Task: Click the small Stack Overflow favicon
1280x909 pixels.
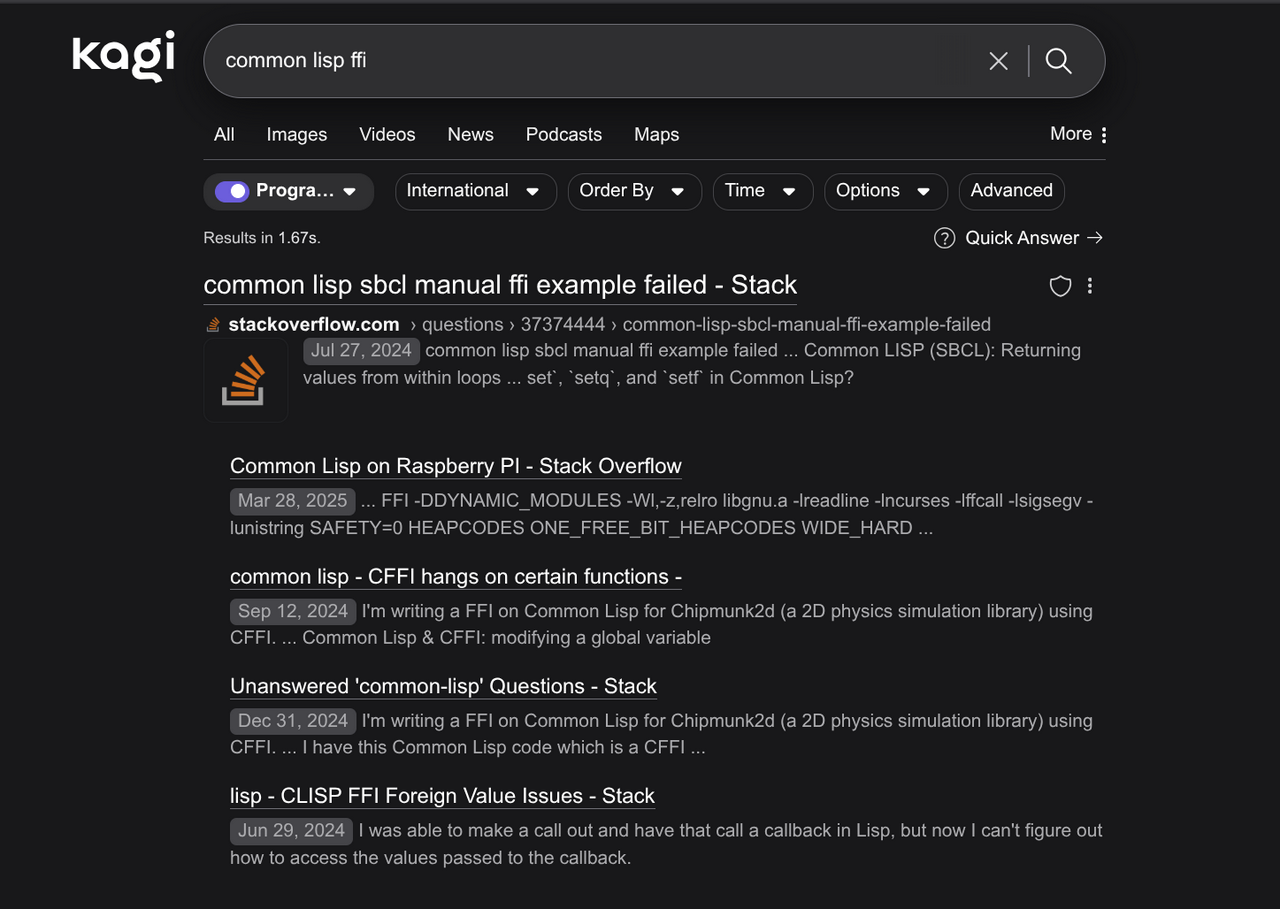Action: pyautogui.click(x=213, y=325)
